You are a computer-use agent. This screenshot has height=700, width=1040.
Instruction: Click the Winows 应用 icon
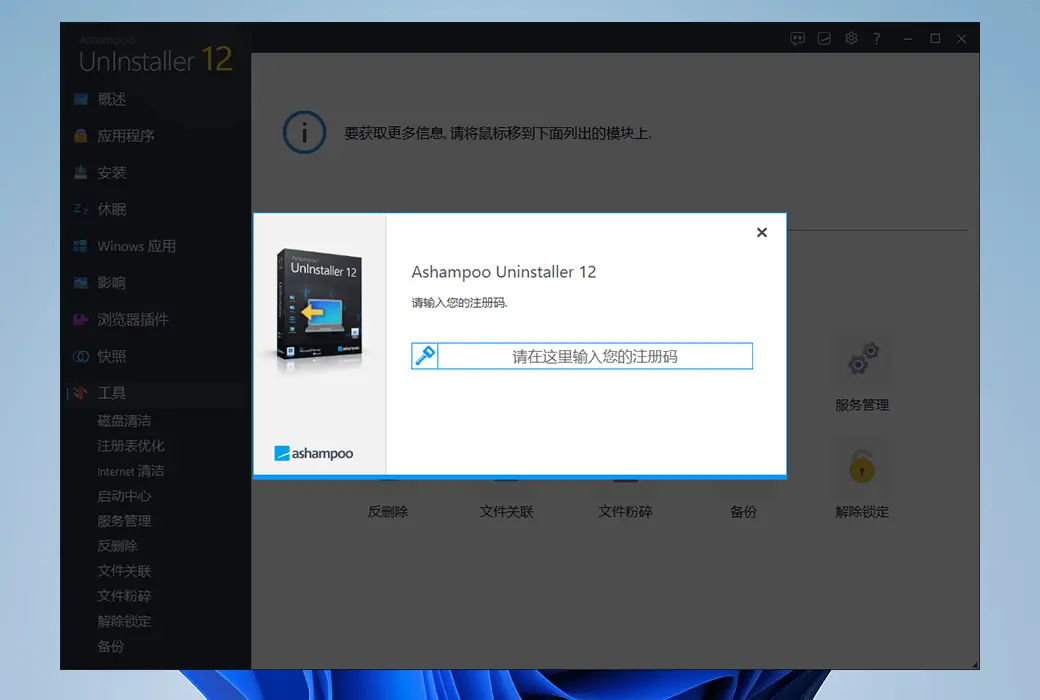point(80,246)
